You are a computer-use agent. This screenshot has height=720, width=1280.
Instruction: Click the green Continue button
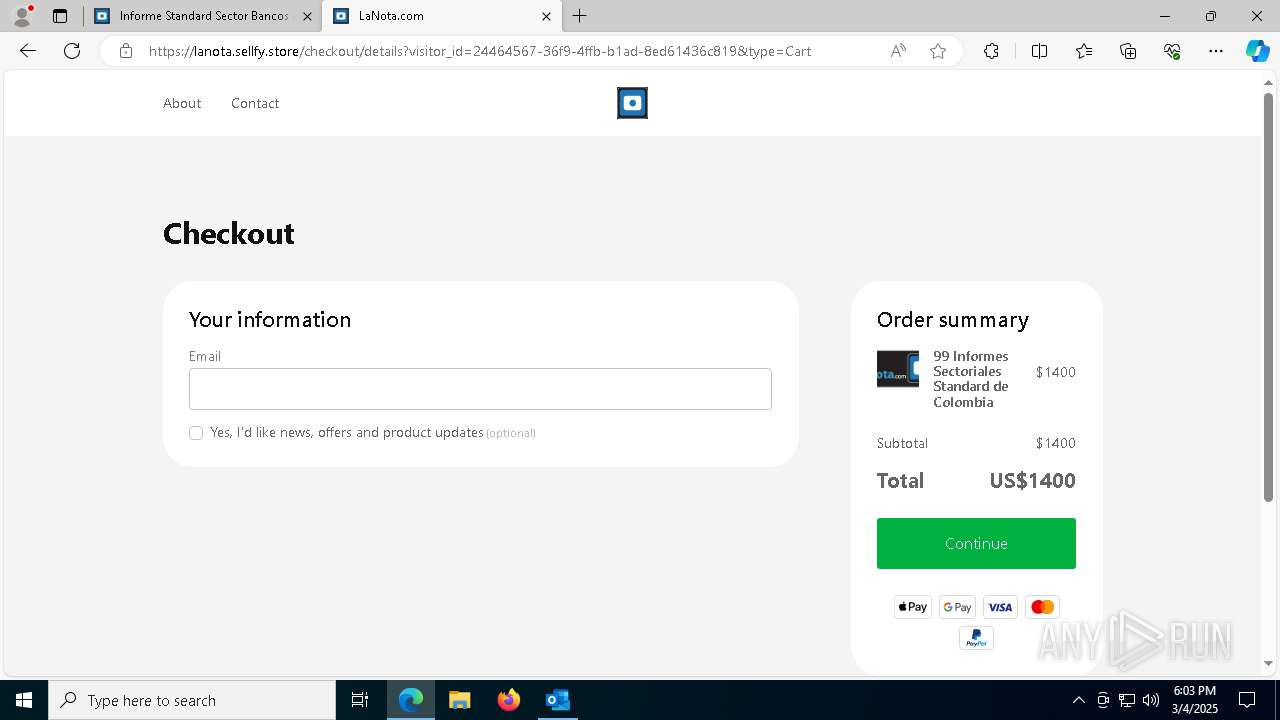[976, 543]
